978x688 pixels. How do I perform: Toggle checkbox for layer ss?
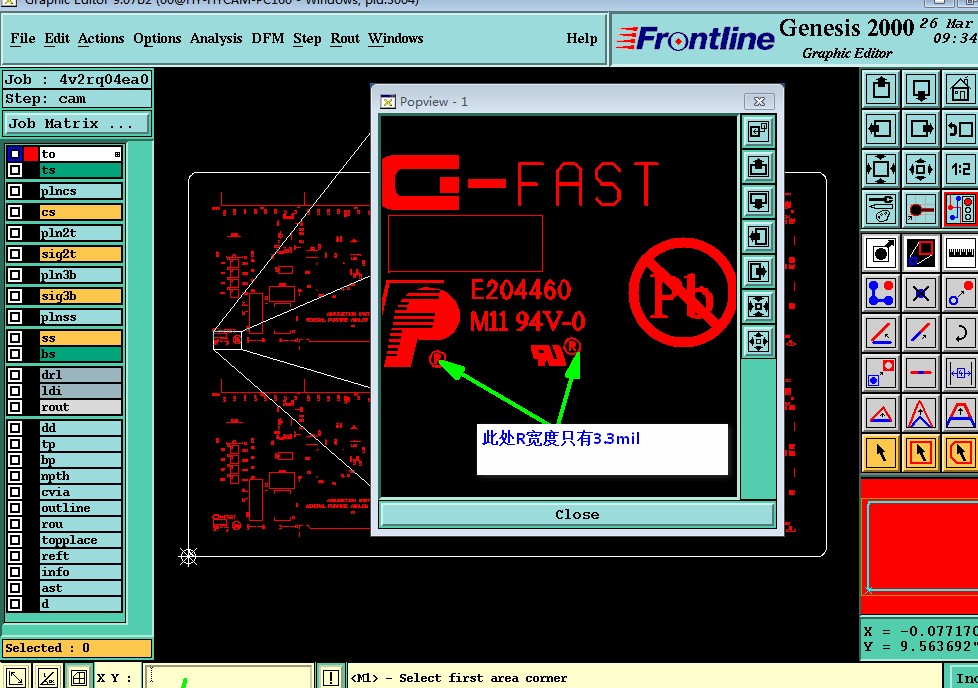click(15, 338)
